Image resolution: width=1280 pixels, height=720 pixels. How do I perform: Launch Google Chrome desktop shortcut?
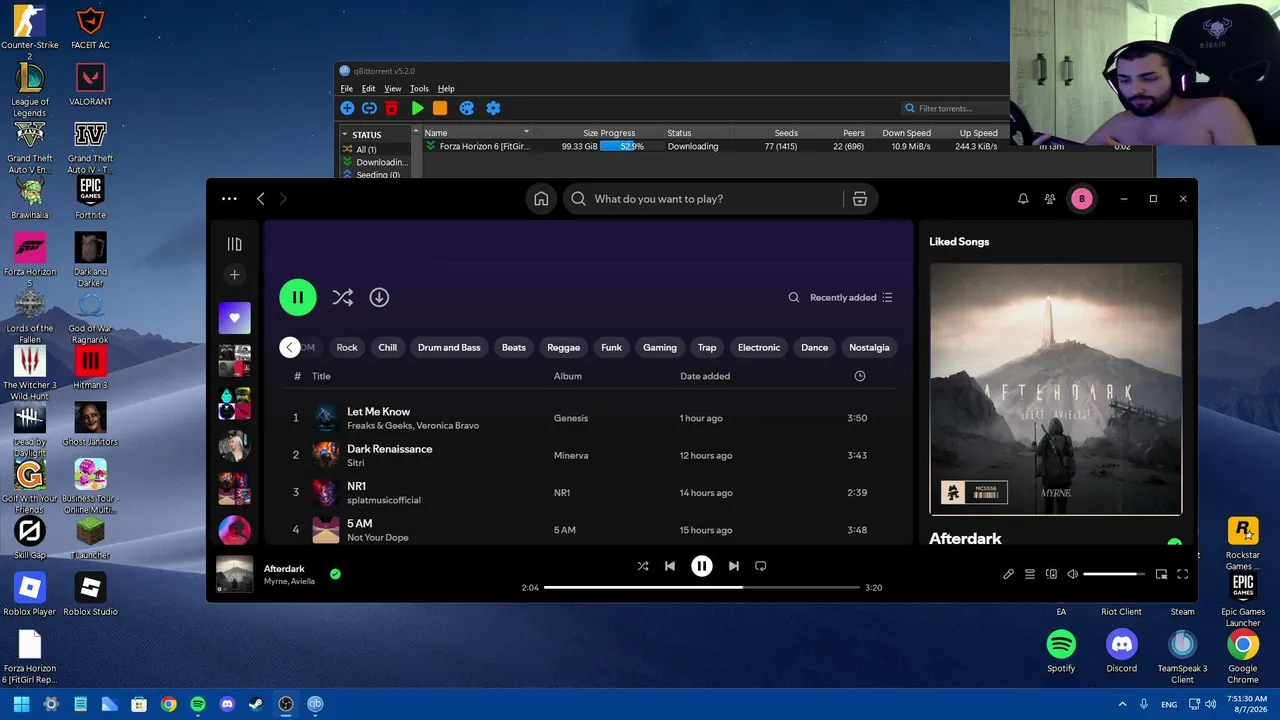[x=1243, y=656]
